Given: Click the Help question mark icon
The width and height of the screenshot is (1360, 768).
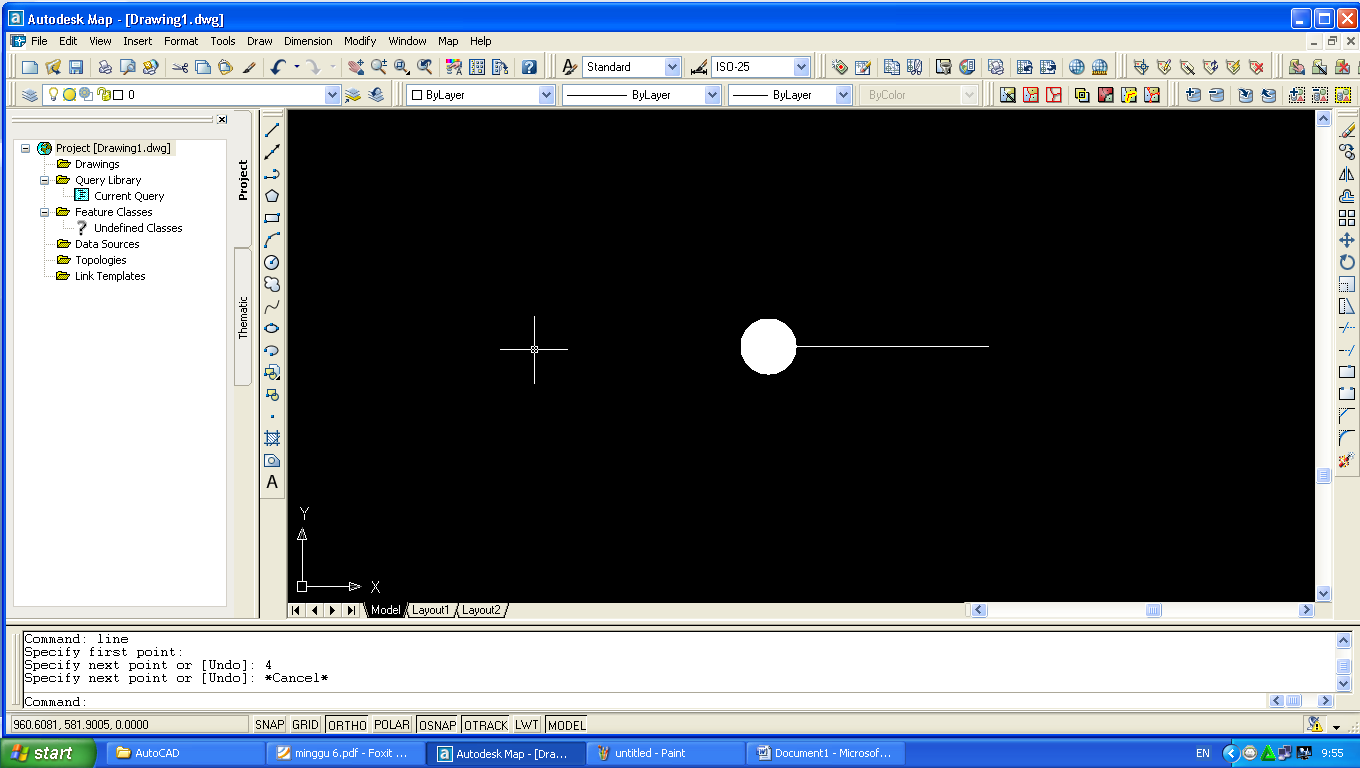Looking at the screenshot, I should point(529,67).
